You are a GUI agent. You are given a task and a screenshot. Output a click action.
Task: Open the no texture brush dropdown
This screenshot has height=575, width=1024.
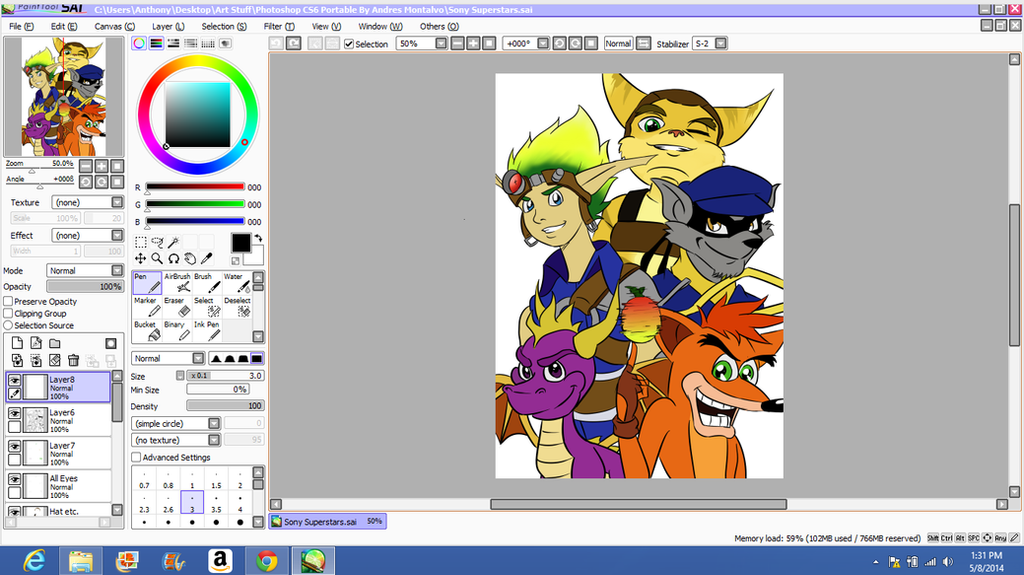tap(176, 440)
